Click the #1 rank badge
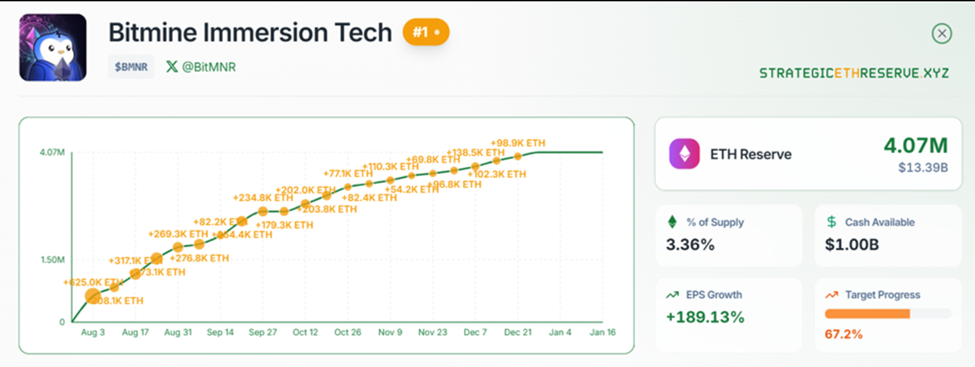The height and width of the screenshot is (367, 975). pyautogui.click(x=426, y=32)
